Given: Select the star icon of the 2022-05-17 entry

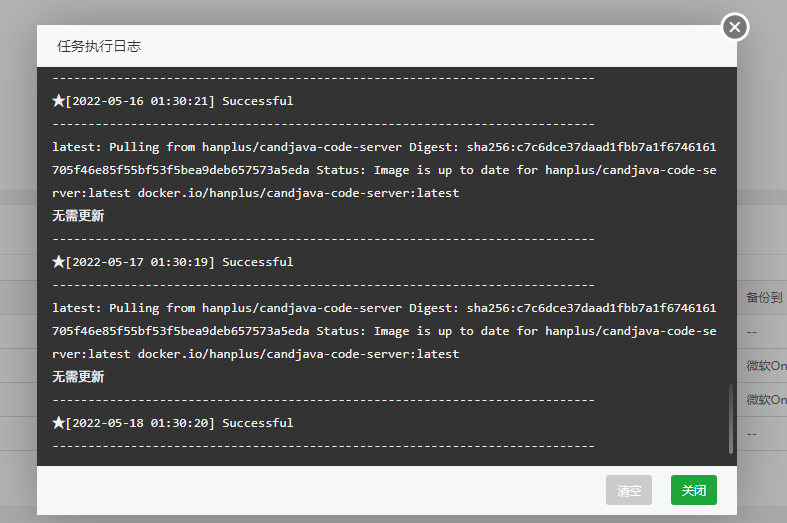Looking at the screenshot, I should 58,262.
